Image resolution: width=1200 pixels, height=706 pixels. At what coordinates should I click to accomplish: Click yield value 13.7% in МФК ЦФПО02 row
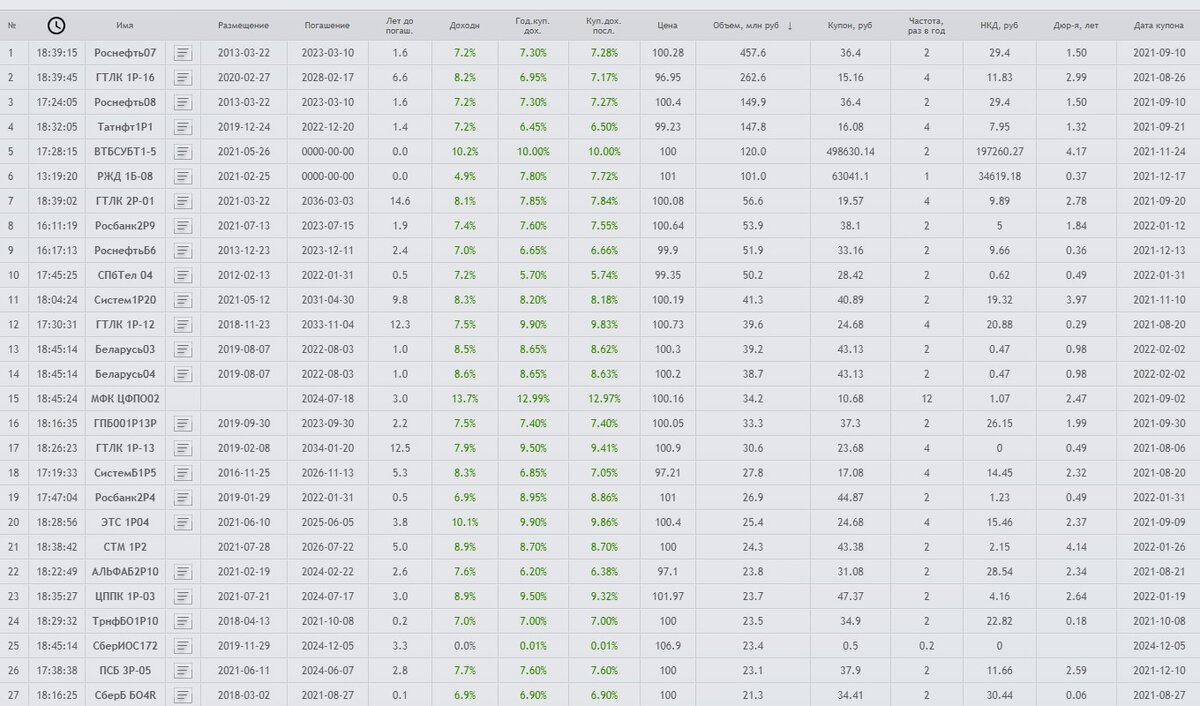[465, 398]
